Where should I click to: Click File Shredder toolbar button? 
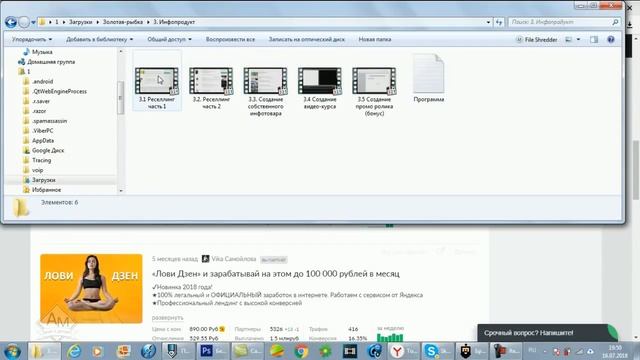tap(536, 40)
